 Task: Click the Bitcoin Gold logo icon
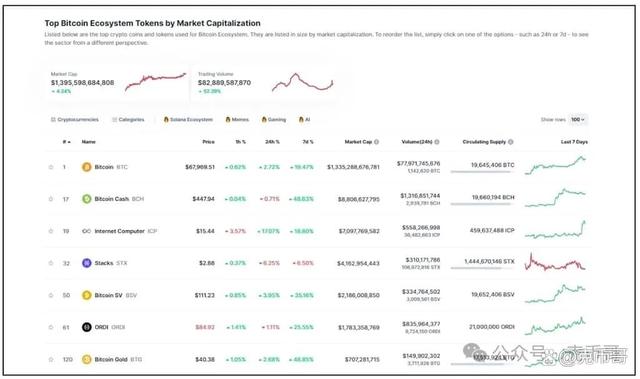click(x=87, y=359)
